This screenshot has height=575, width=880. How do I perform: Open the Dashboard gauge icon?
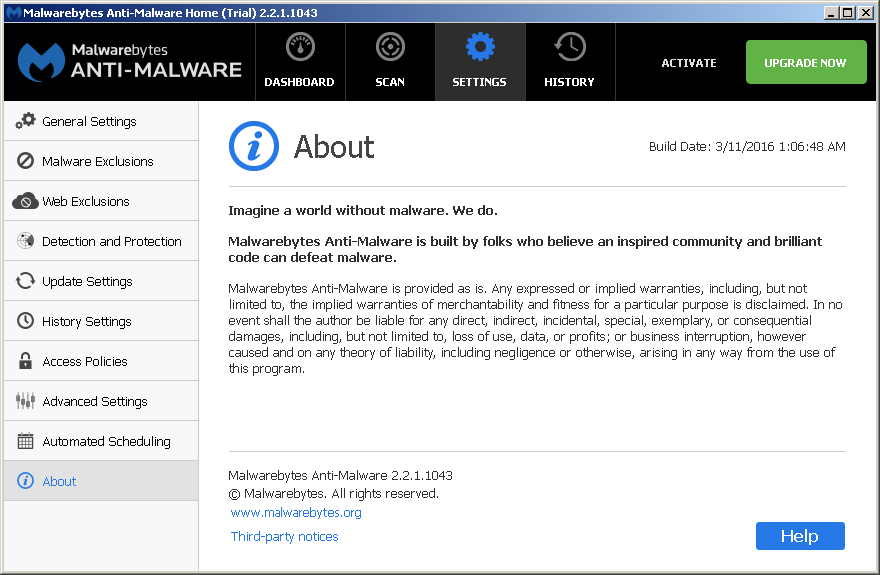299,47
